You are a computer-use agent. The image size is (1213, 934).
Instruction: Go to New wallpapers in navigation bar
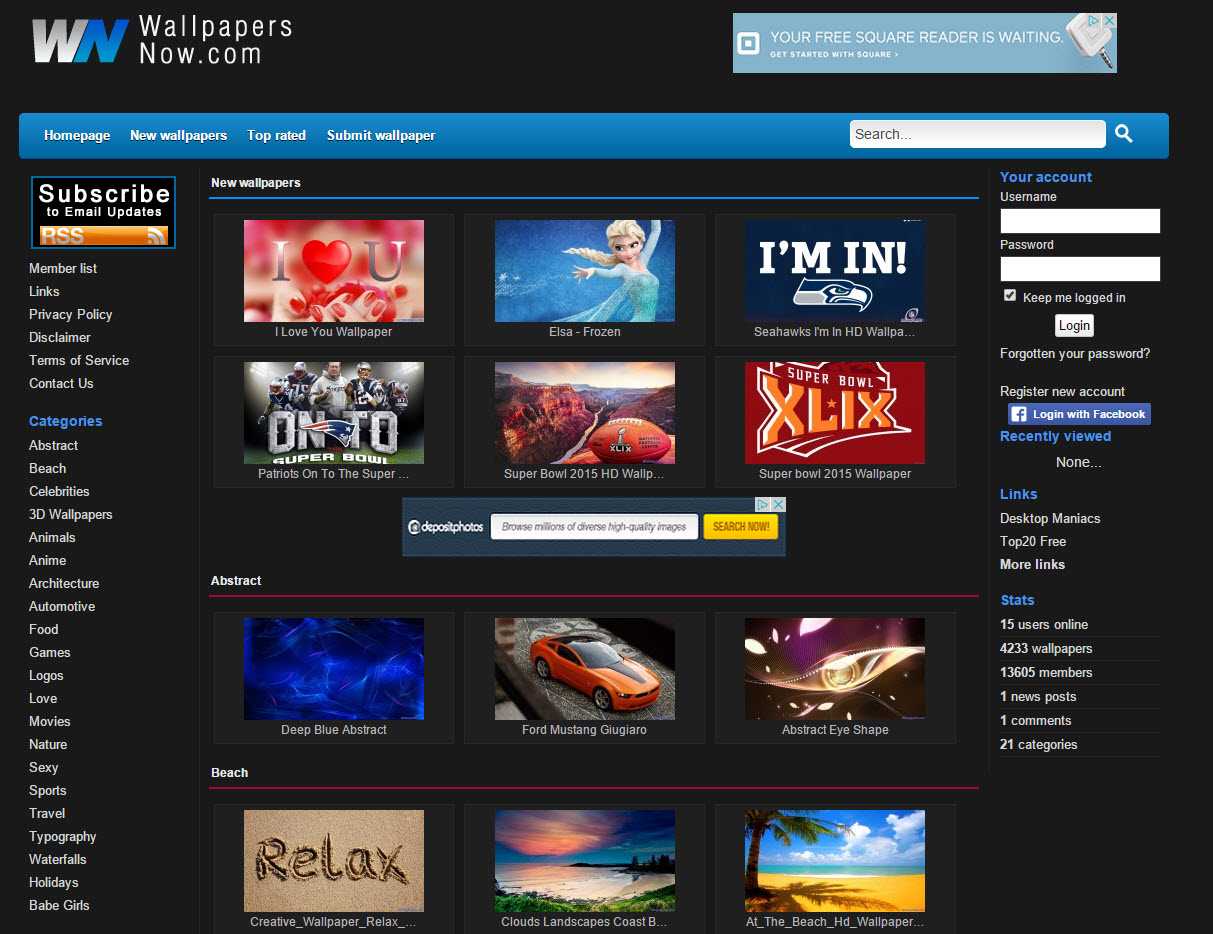(x=178, y=136)
